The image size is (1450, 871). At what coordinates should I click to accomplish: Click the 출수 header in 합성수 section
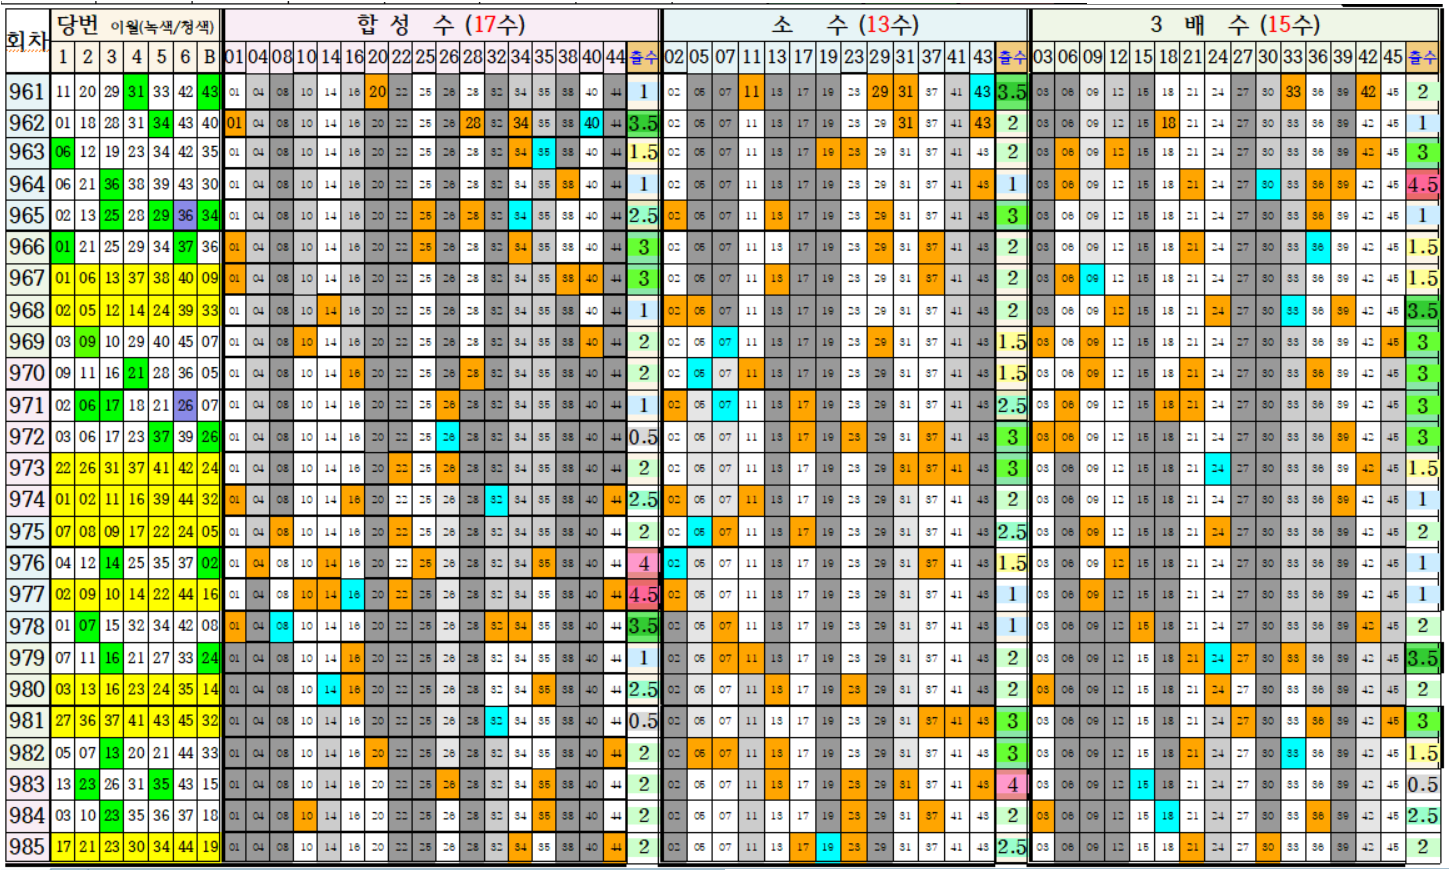[643, 57]
